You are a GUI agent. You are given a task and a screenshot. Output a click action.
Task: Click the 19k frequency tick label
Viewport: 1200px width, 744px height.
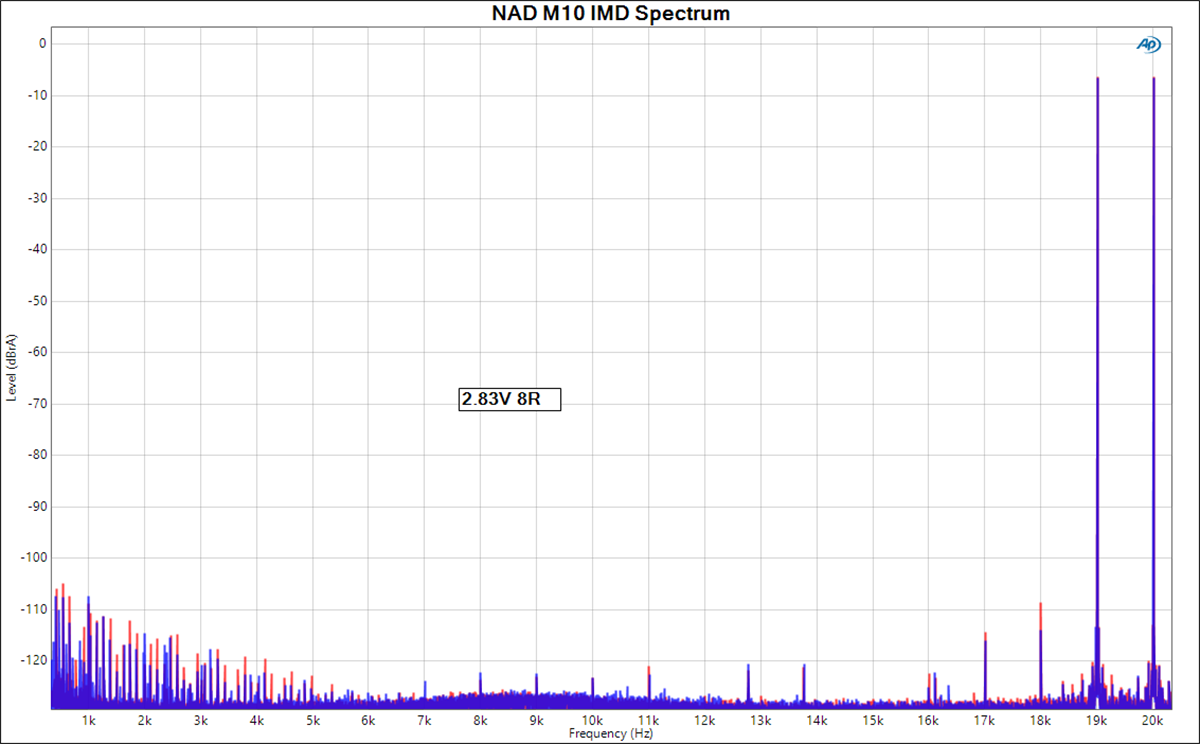(1097, 720)
